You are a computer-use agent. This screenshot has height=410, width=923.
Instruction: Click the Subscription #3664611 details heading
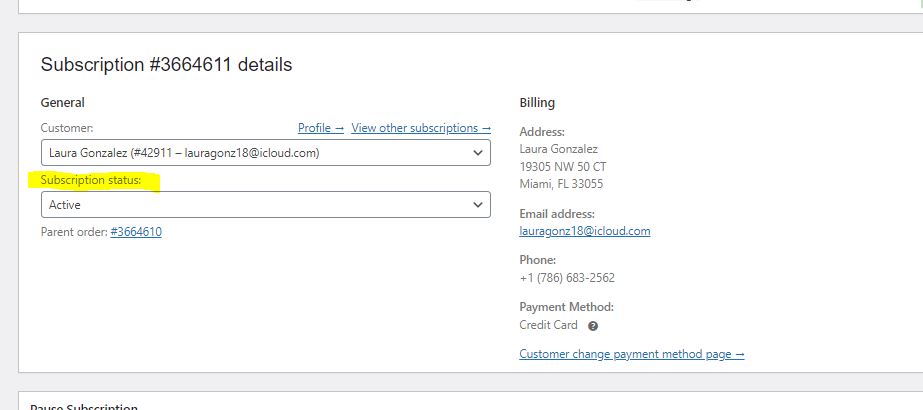167,64
